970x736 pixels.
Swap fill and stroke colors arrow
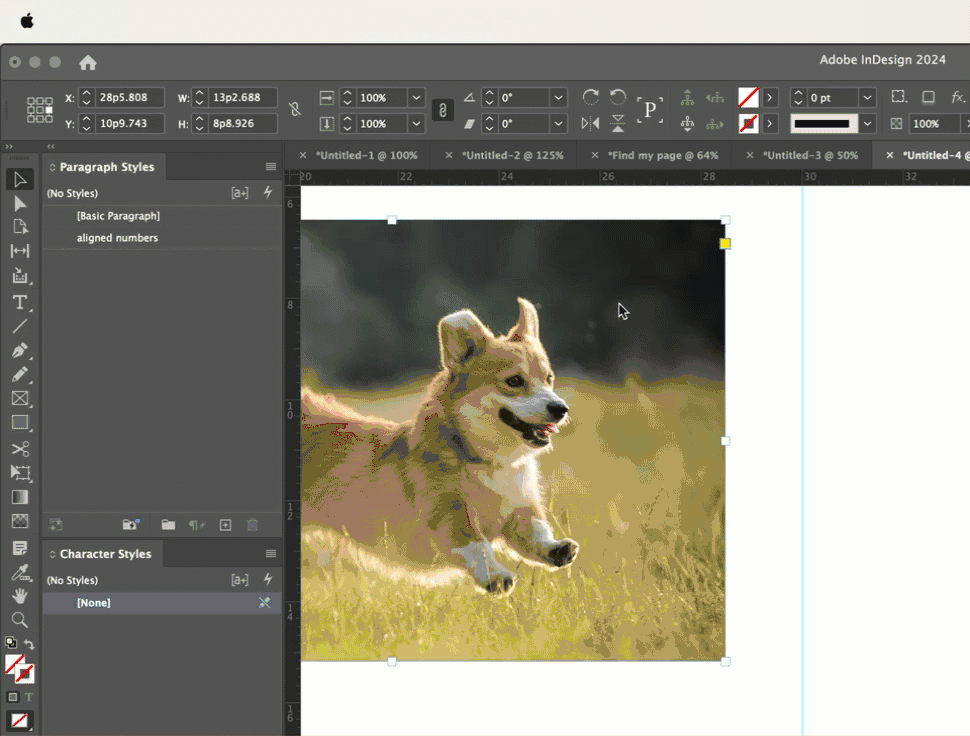coord(29,644)
